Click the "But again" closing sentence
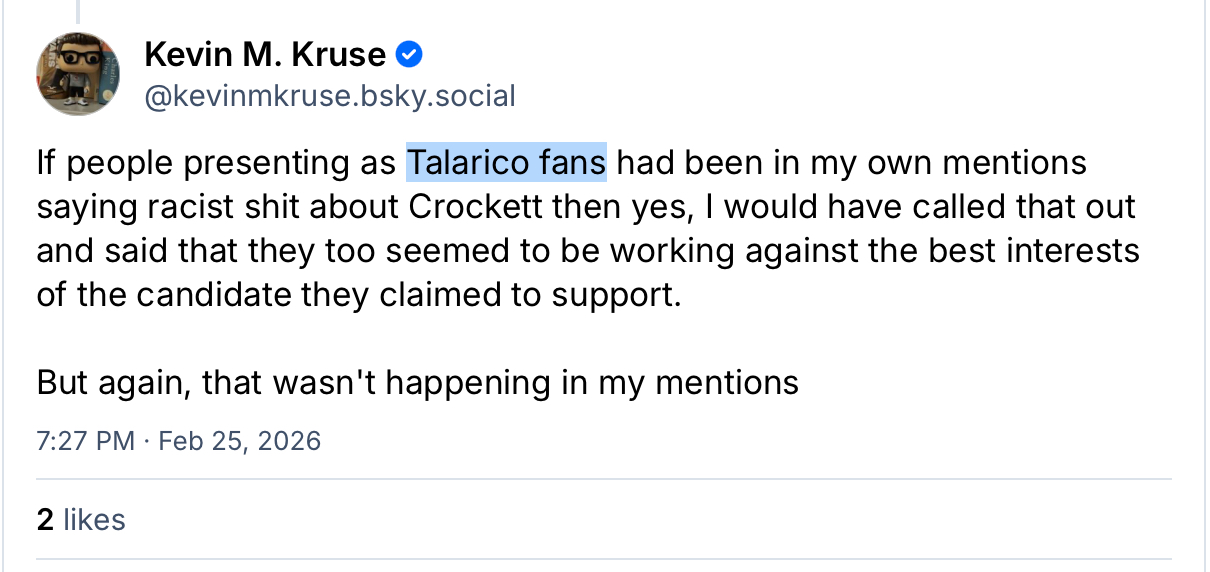1210x572 pixels. 417,383
